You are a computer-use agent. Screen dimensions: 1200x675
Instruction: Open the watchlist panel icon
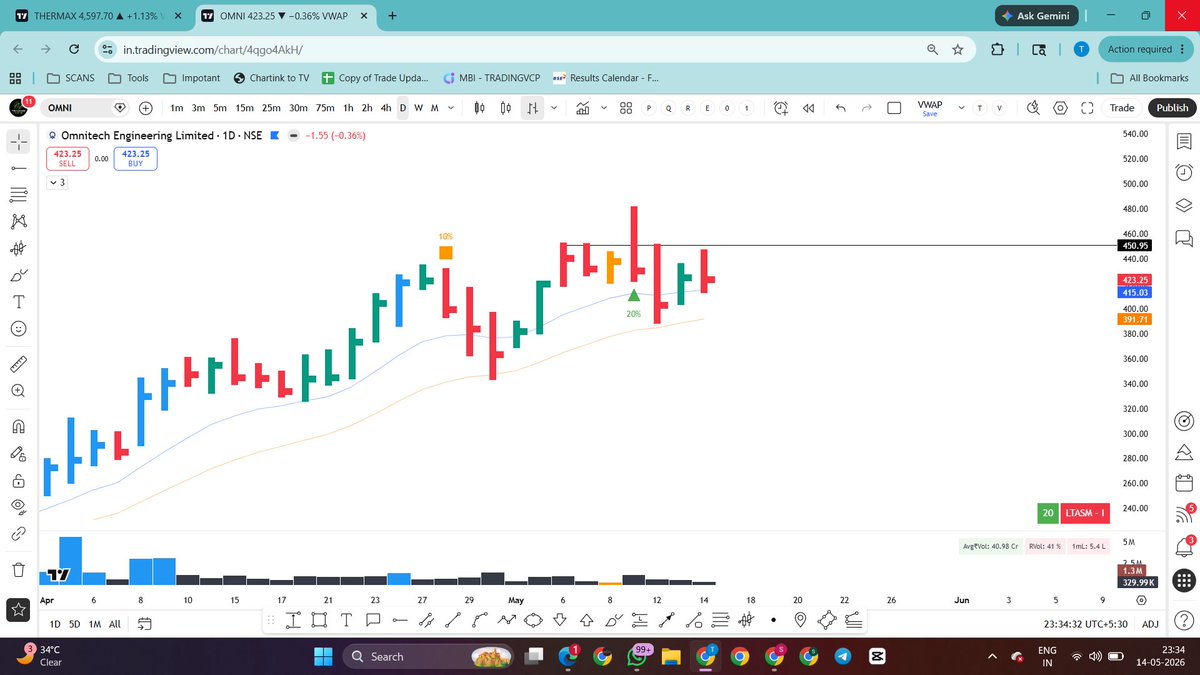[x=1184, y=142]
